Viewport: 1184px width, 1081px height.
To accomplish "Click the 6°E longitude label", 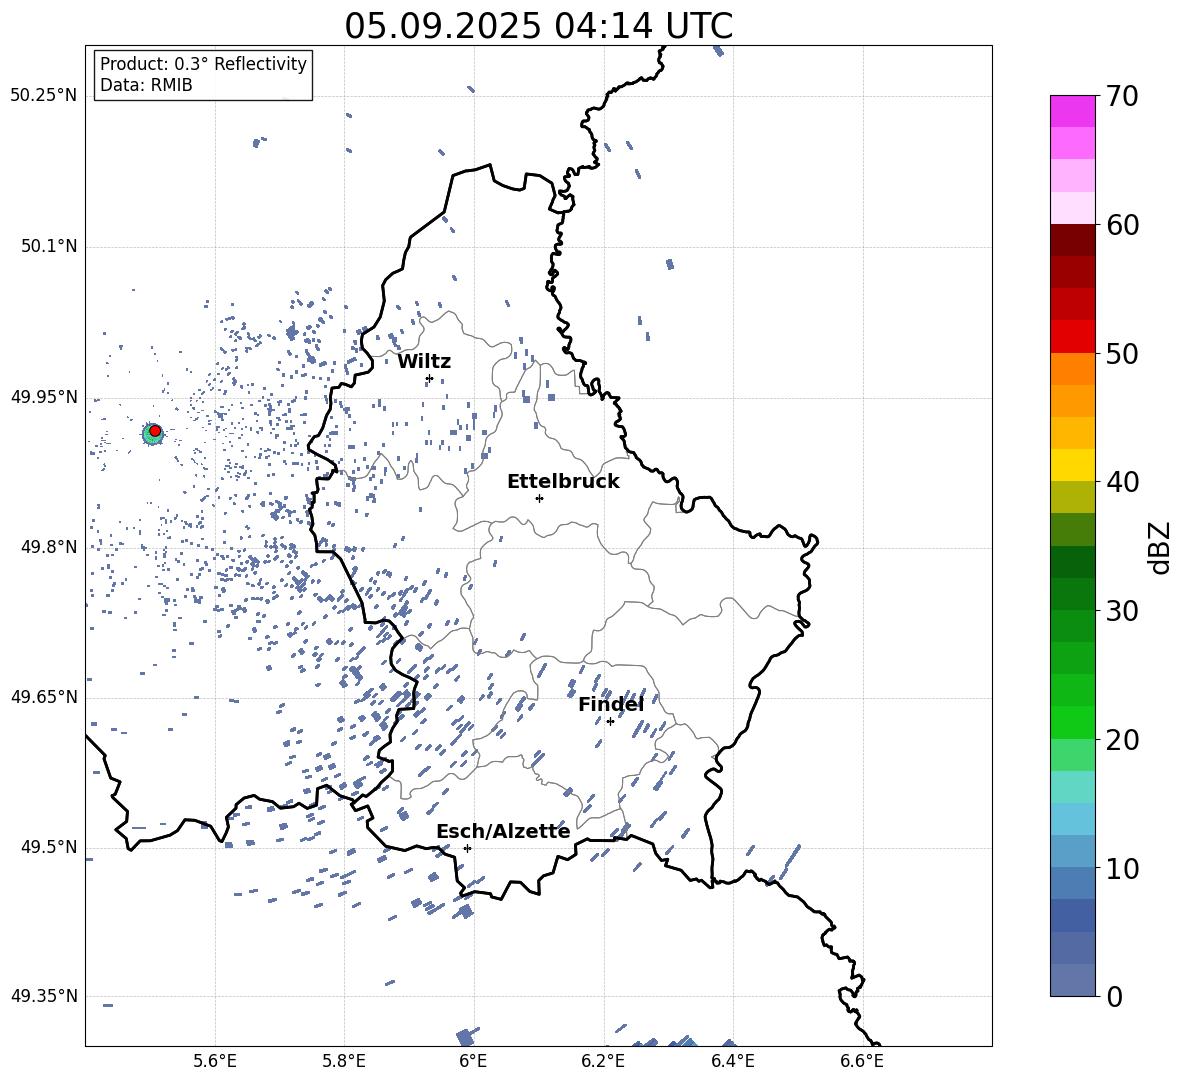I will coord(473,1061).
